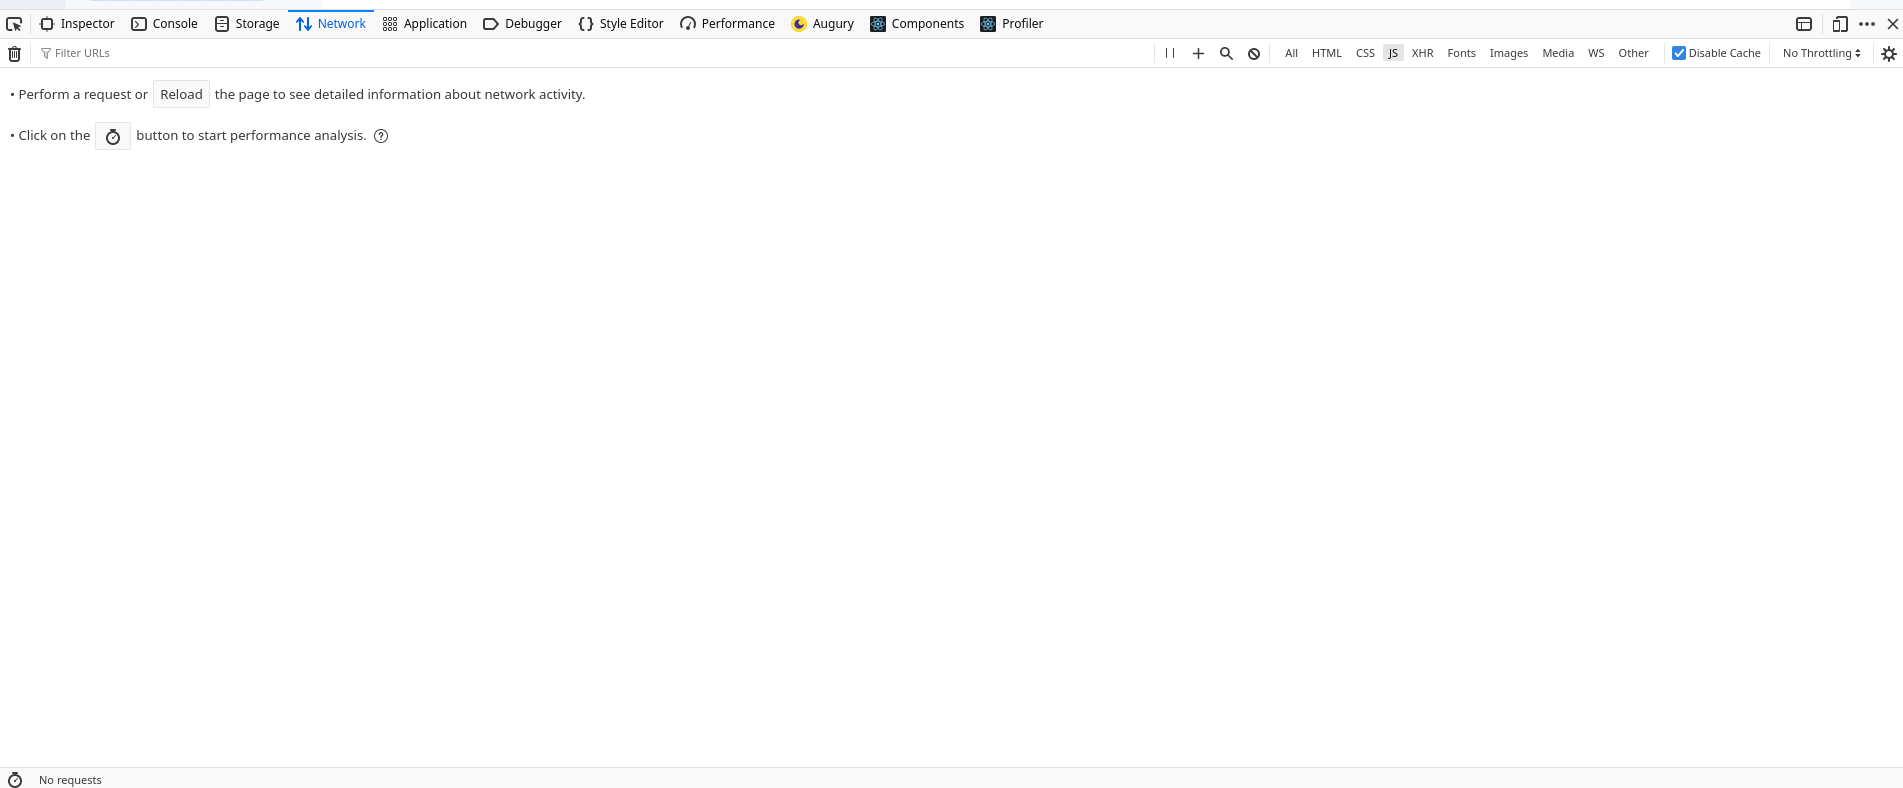Start performance analysis with stopwatch button
Viewport: 1903px width, 788px height.
click(113, 137)
